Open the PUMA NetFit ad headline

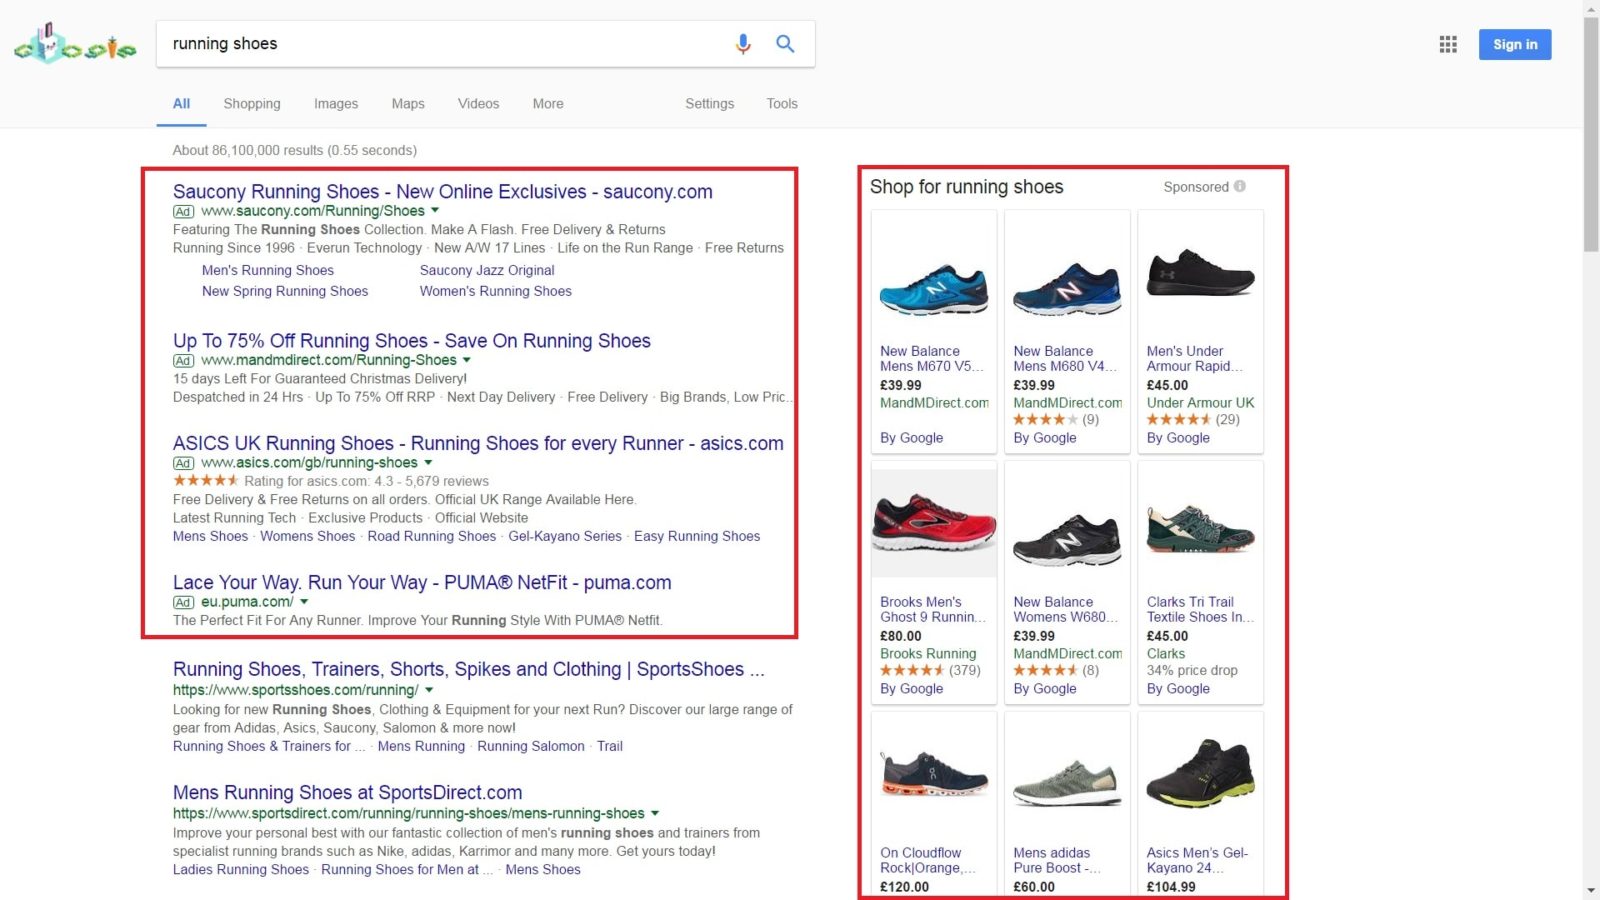422,582
